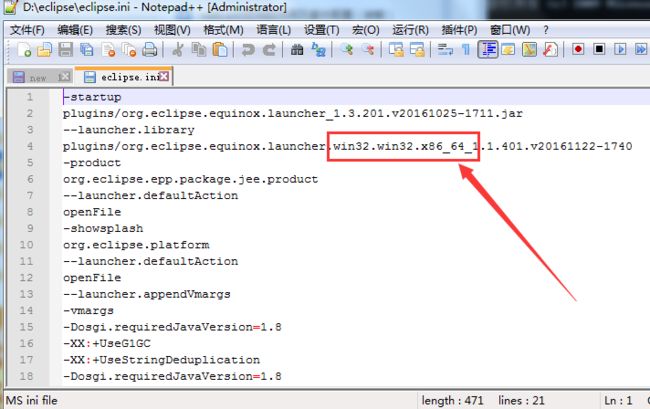
Task: Close the eclipse.ini tab with its X
Action: click(x=164, y=76)
